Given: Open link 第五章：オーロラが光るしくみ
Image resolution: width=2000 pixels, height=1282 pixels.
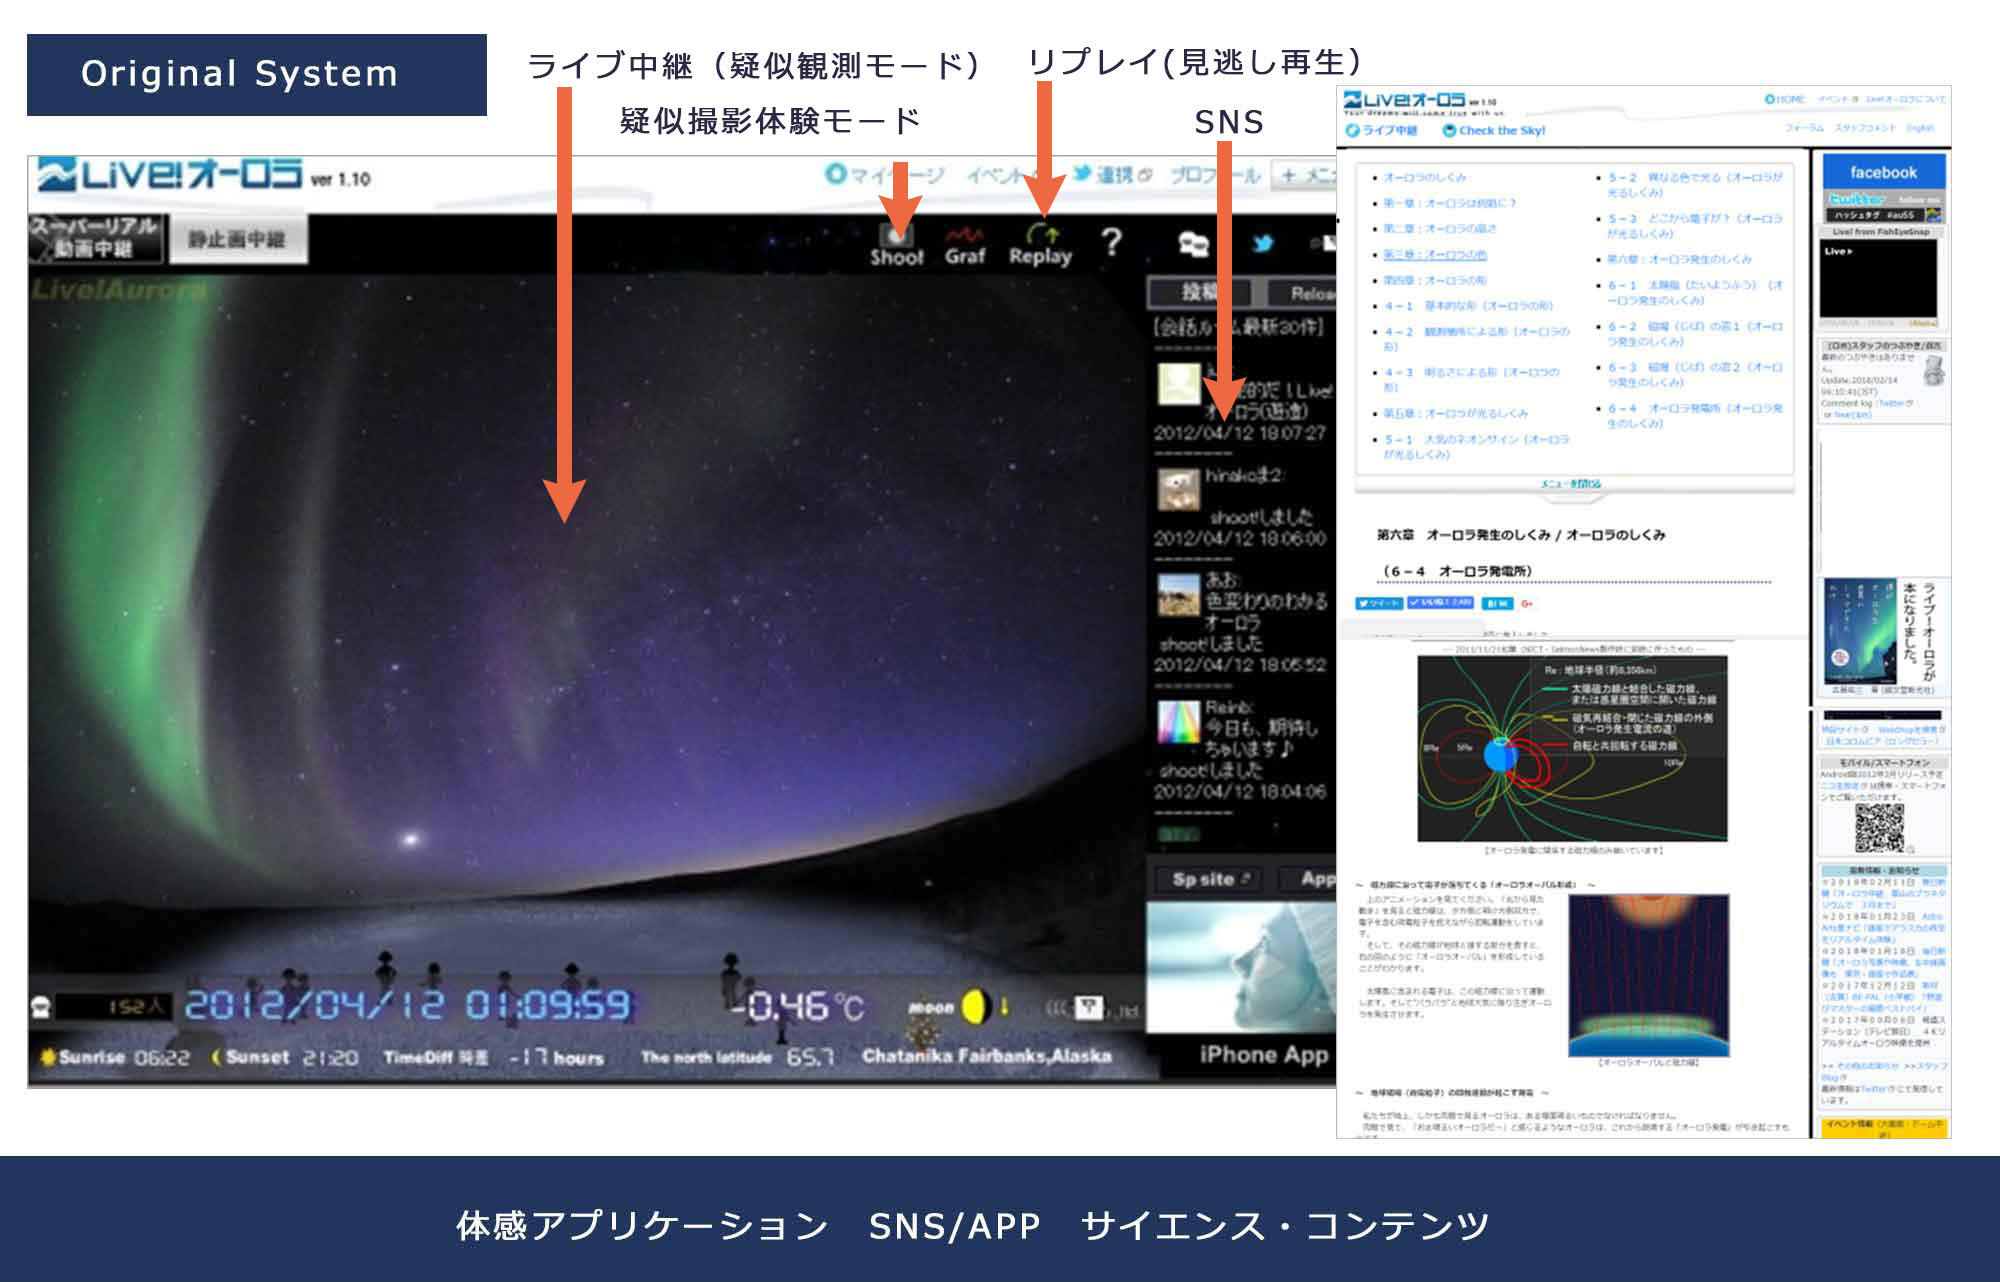Looking at the screenshot, I should coord(1456,413).
